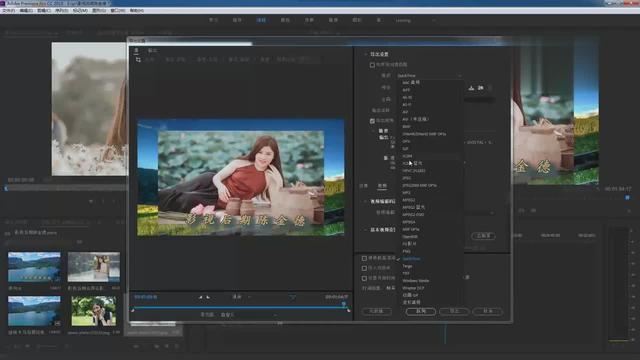Click the Cancel button

488,311
